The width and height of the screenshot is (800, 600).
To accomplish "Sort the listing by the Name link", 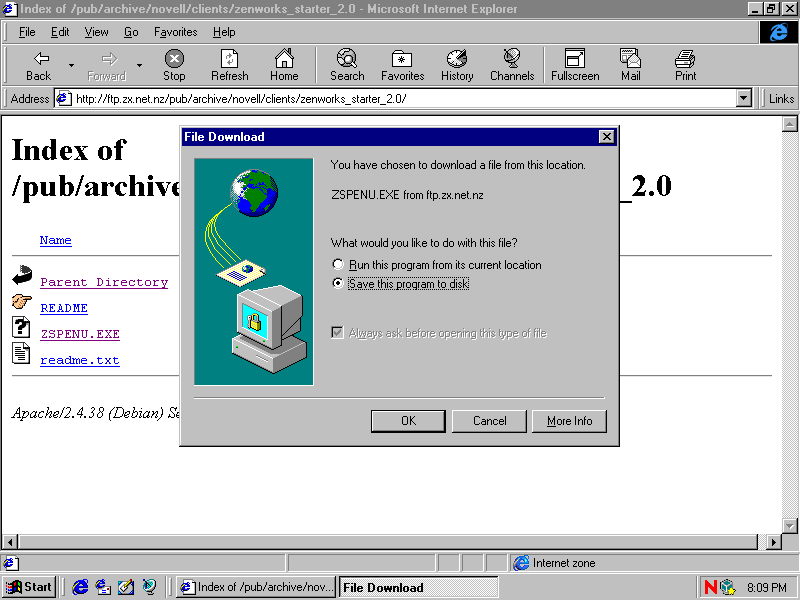I will click(56, 240).
